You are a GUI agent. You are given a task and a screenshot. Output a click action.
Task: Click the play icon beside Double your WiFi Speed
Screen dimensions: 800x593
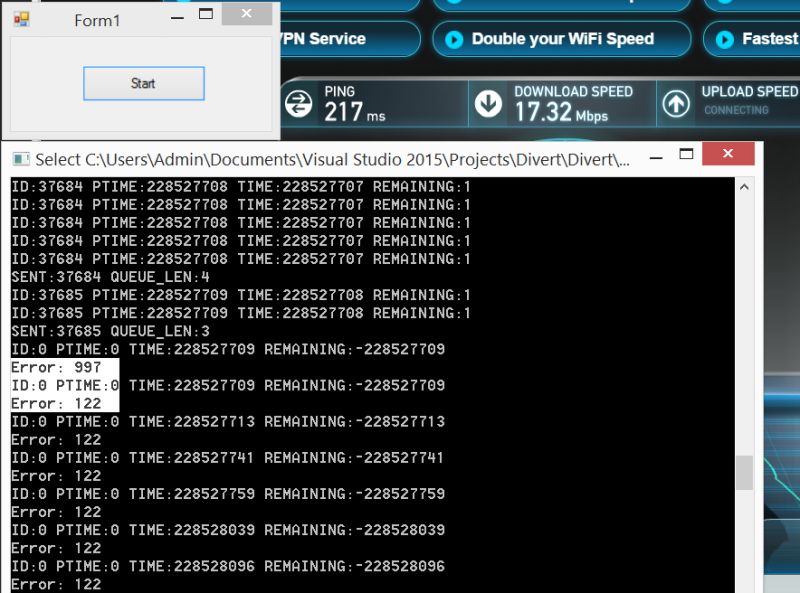click(455, 40)
